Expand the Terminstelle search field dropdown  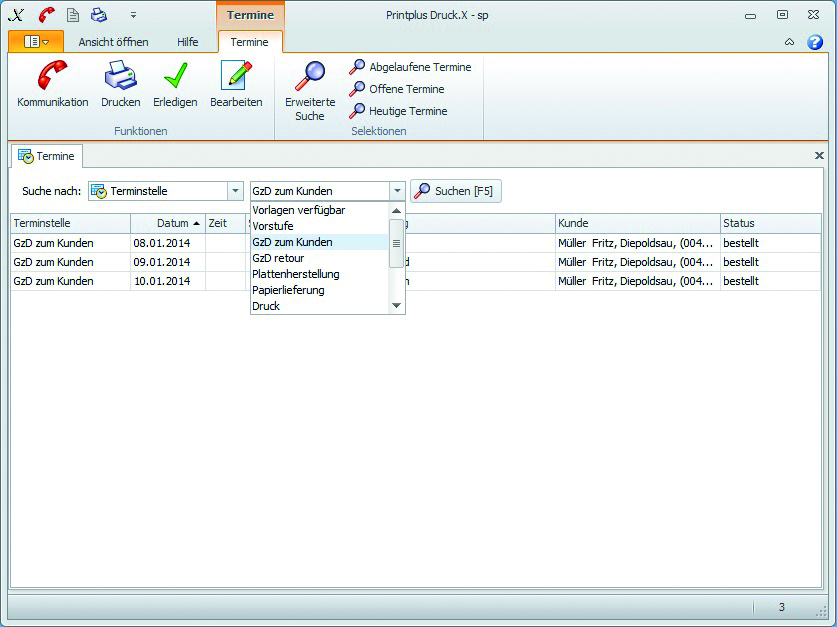tap(235, 191)
